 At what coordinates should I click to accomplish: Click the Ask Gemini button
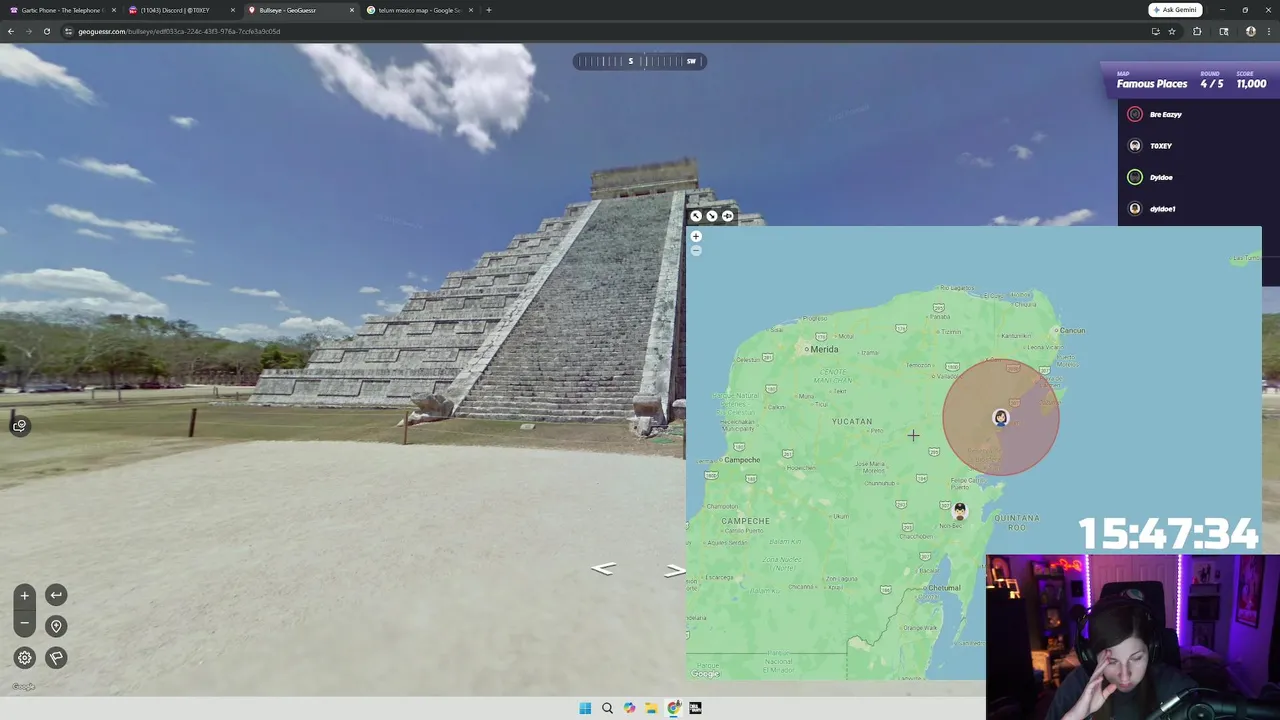[x=1175, y=10]
